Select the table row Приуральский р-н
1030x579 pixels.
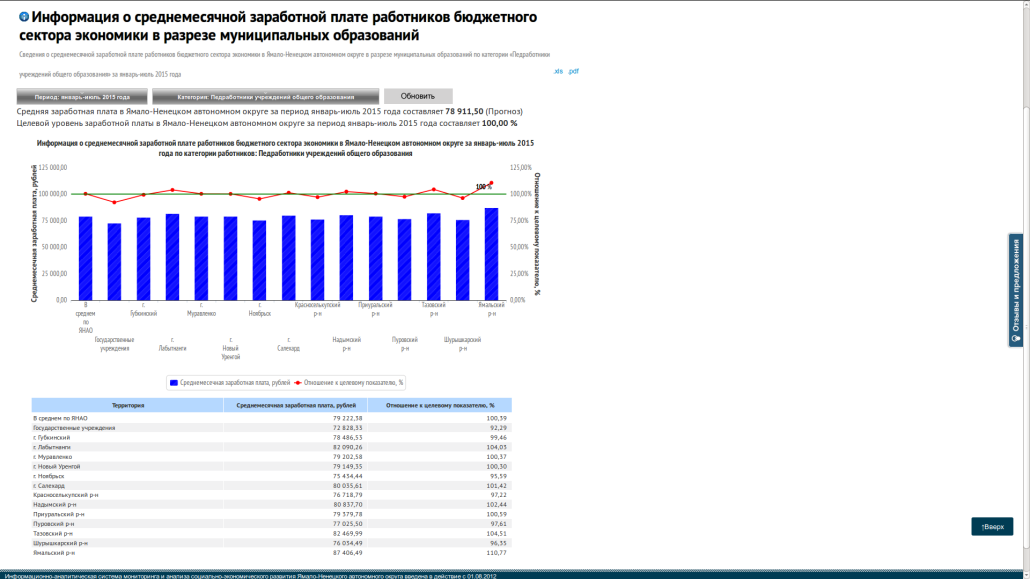[271, 515]
